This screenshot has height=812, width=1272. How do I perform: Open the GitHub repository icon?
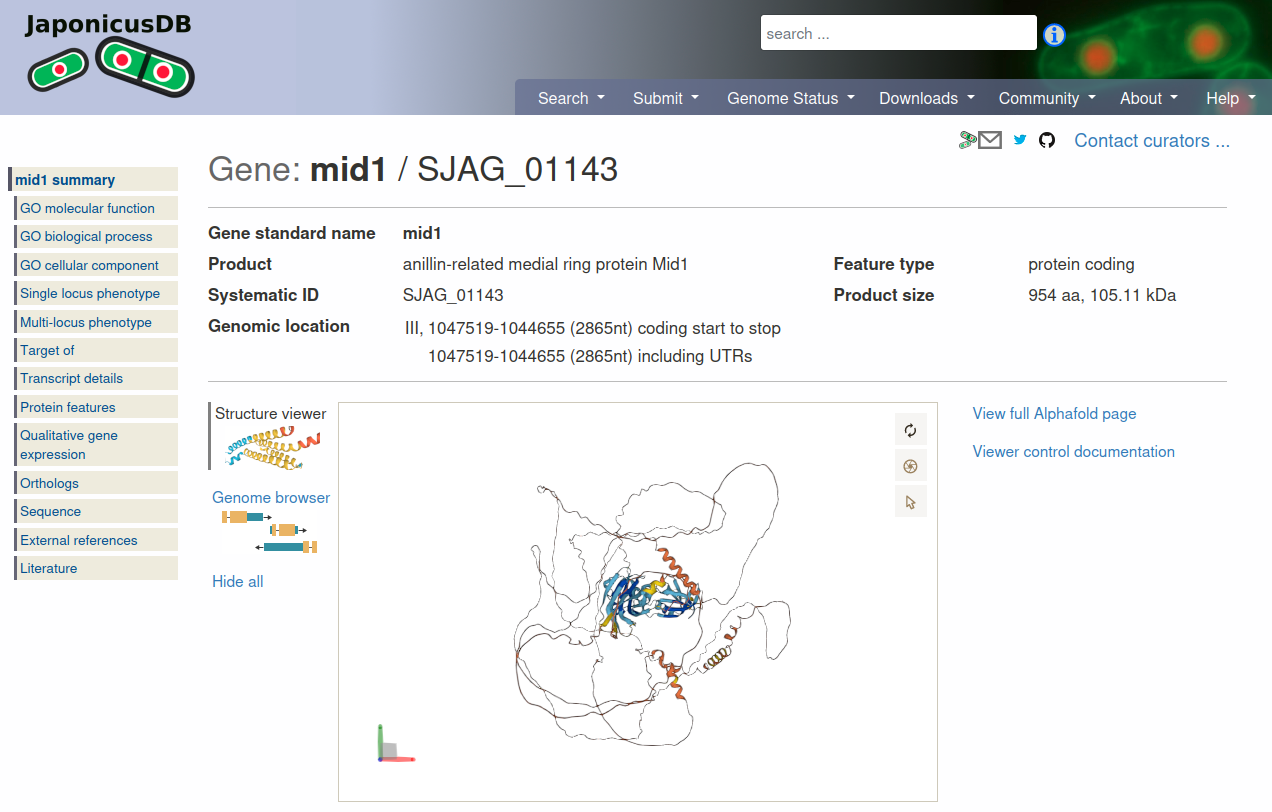coord(1046,140)
